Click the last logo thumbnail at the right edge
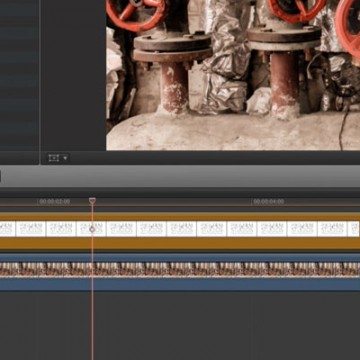360x360 pixels. pos(354,229)
